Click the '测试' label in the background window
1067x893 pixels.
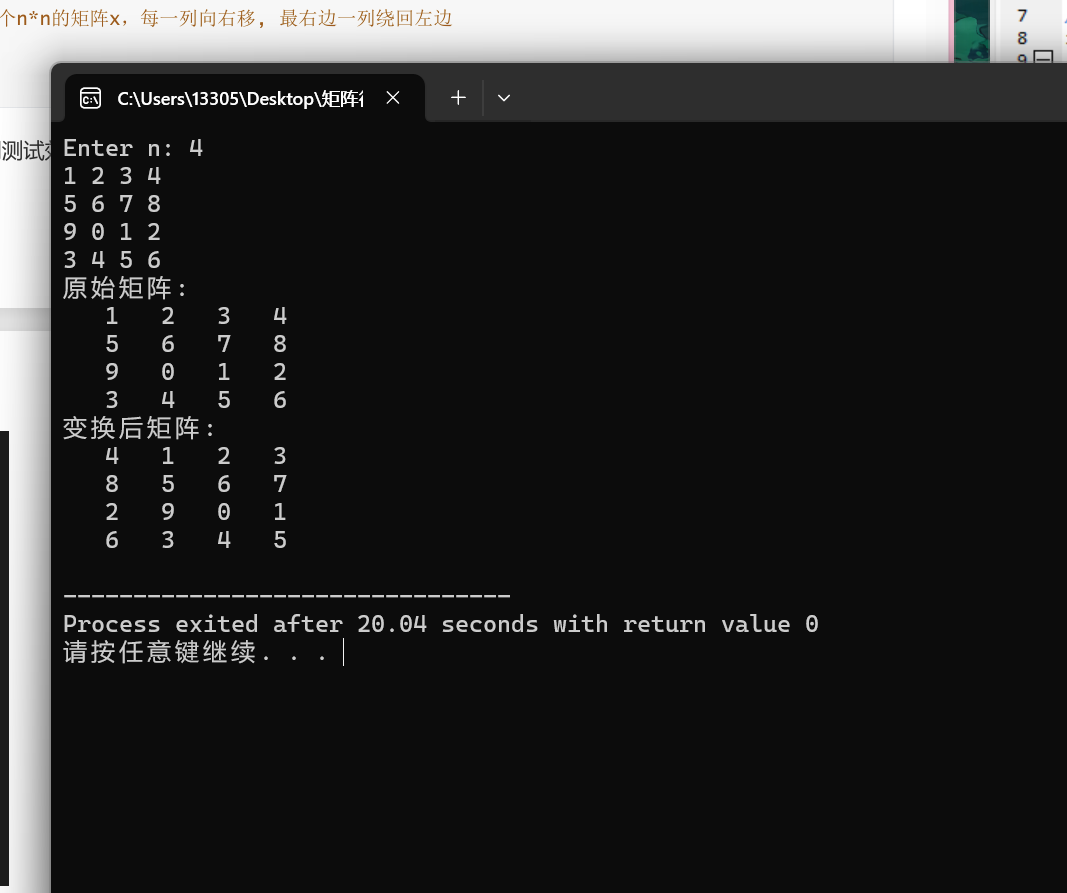coord(25,150)
